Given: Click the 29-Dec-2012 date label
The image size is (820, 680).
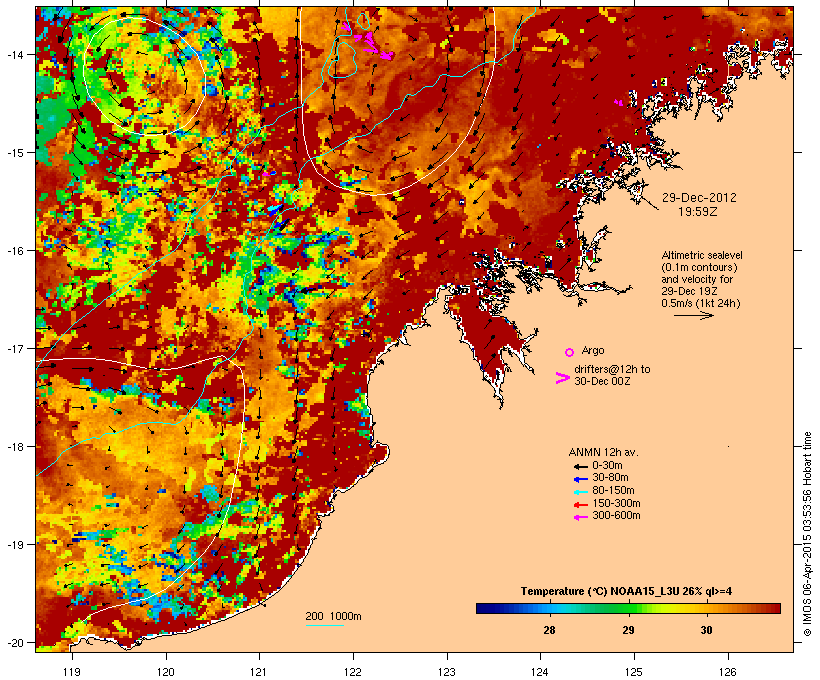Looking at the screenshot, I should coord(699,198).
